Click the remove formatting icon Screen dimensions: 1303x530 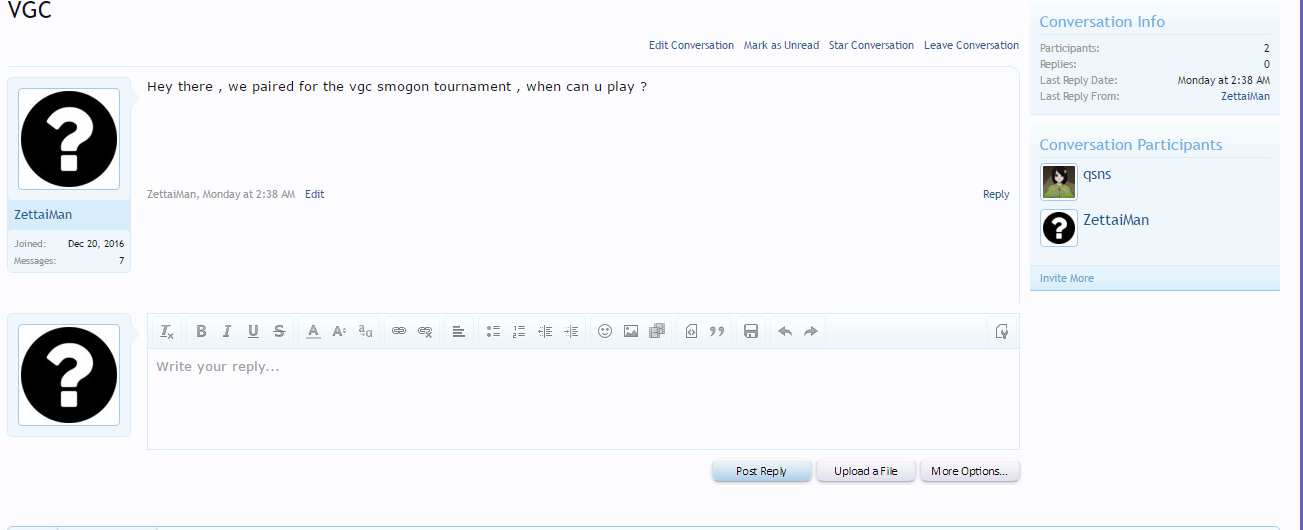[167, 331]
